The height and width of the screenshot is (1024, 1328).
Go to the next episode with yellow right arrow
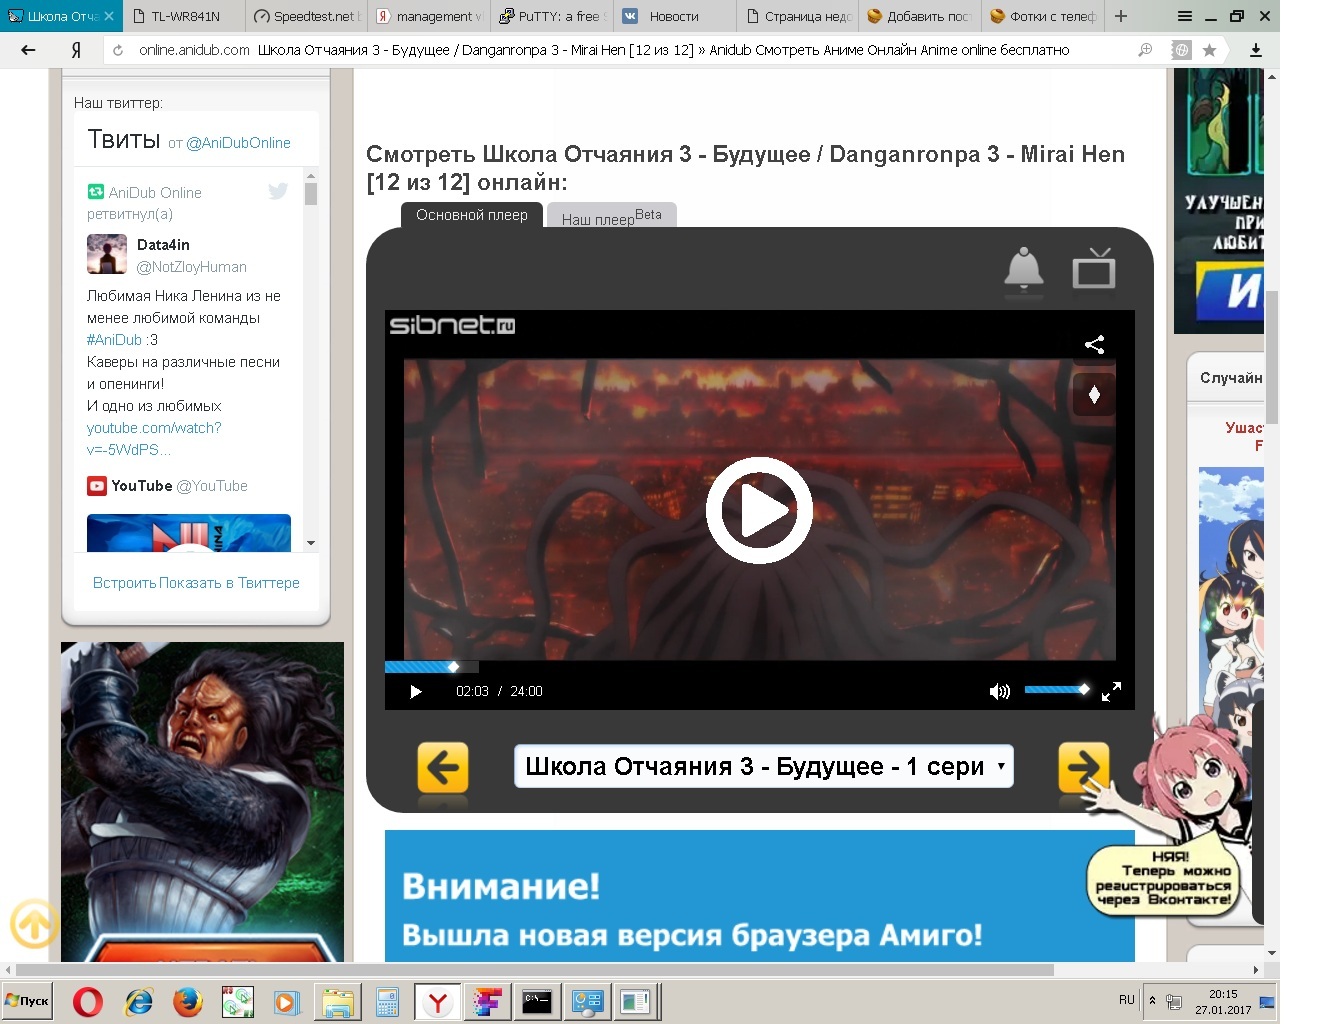1084,768
